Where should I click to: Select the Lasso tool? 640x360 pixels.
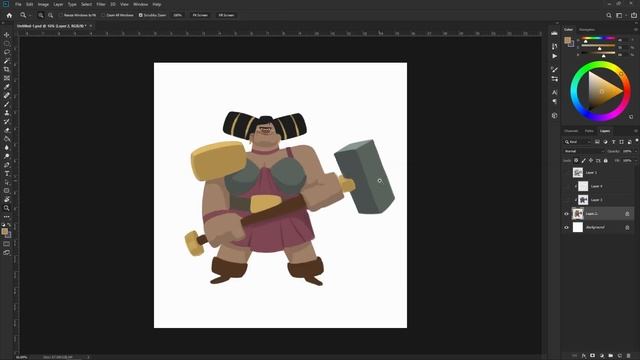pyautogui.click(x=7, y=52)
